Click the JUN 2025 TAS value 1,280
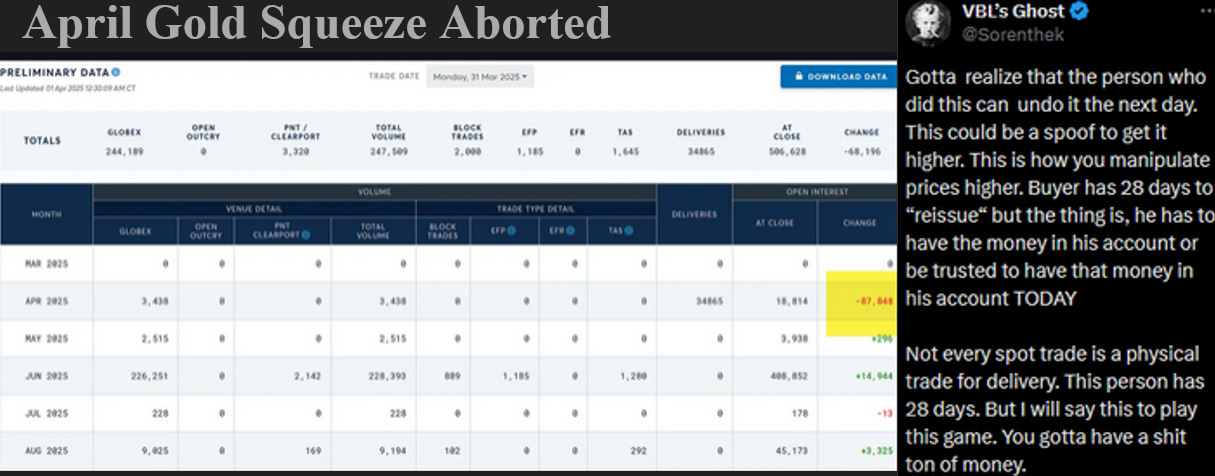The width and height of the screenshot is (1215, 476). [x=632, y=376]
